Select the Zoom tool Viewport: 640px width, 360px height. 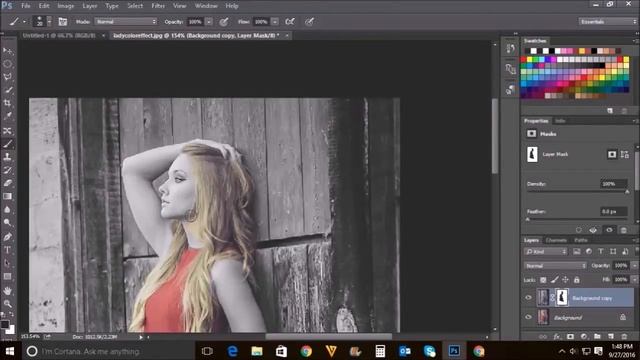[7, 304]
